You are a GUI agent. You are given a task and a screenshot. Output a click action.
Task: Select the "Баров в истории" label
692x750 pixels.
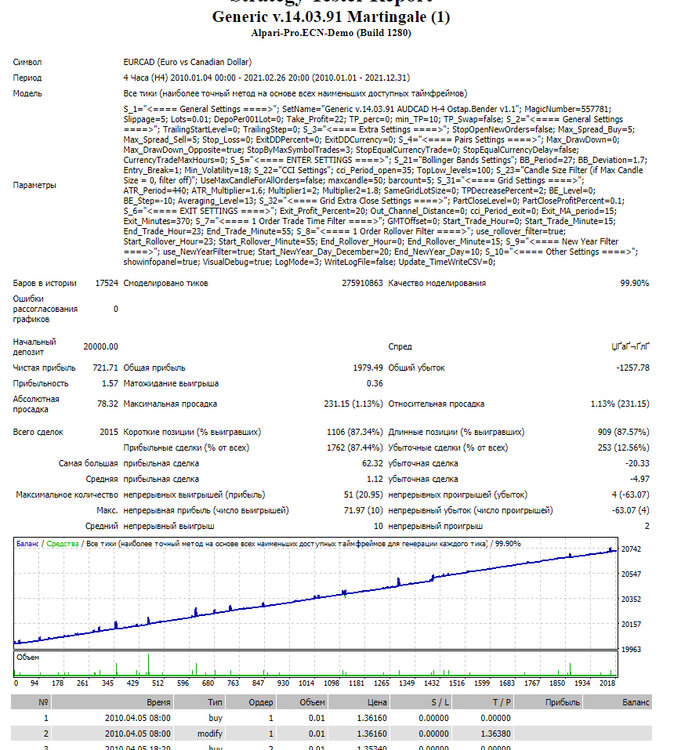[x=44, y=283]
